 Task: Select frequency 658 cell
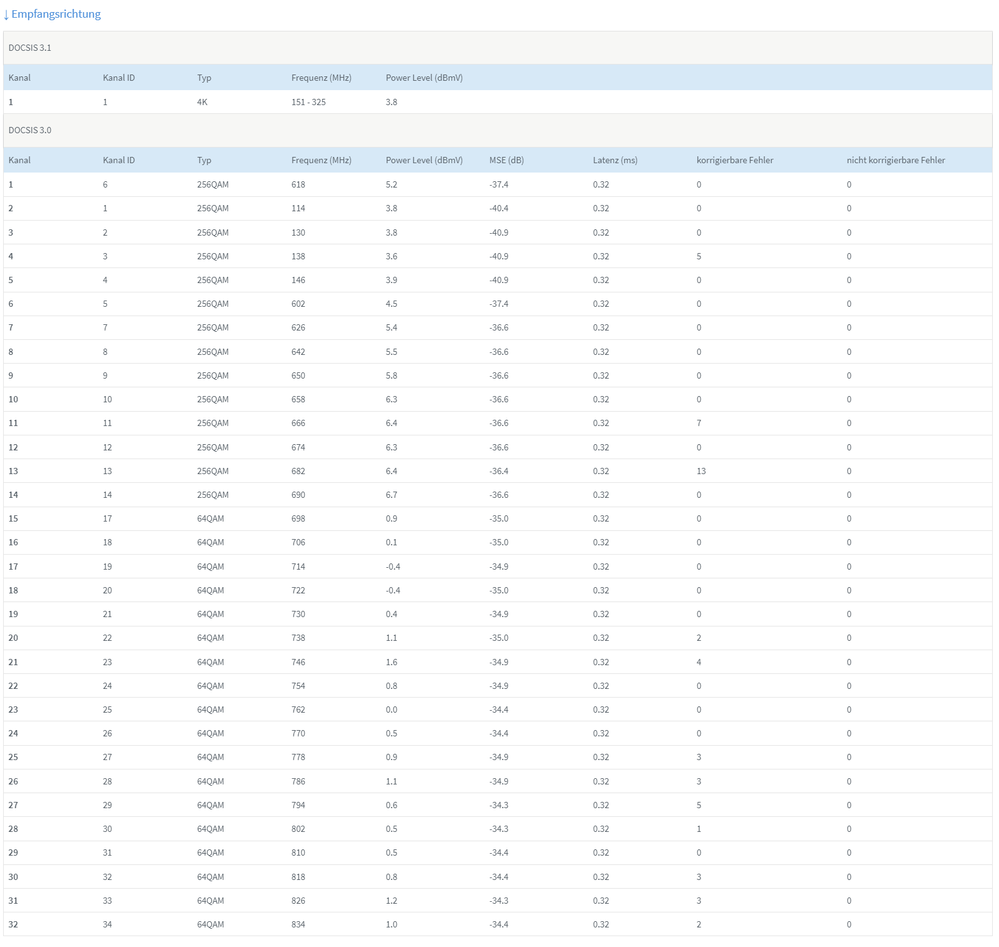298,400
